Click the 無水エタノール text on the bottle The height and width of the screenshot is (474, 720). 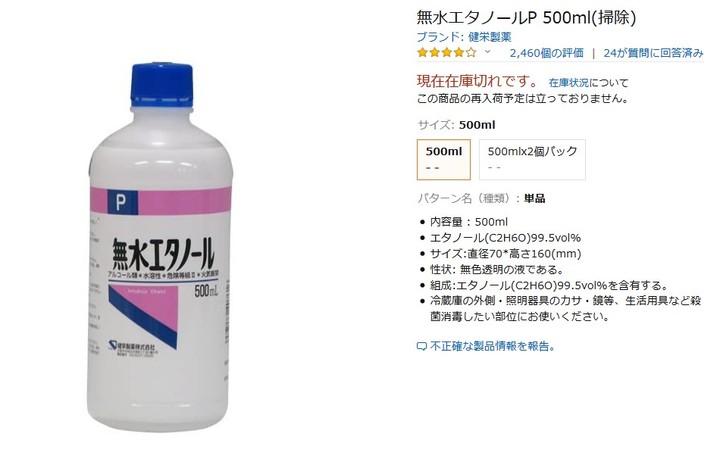click(163, 254)
